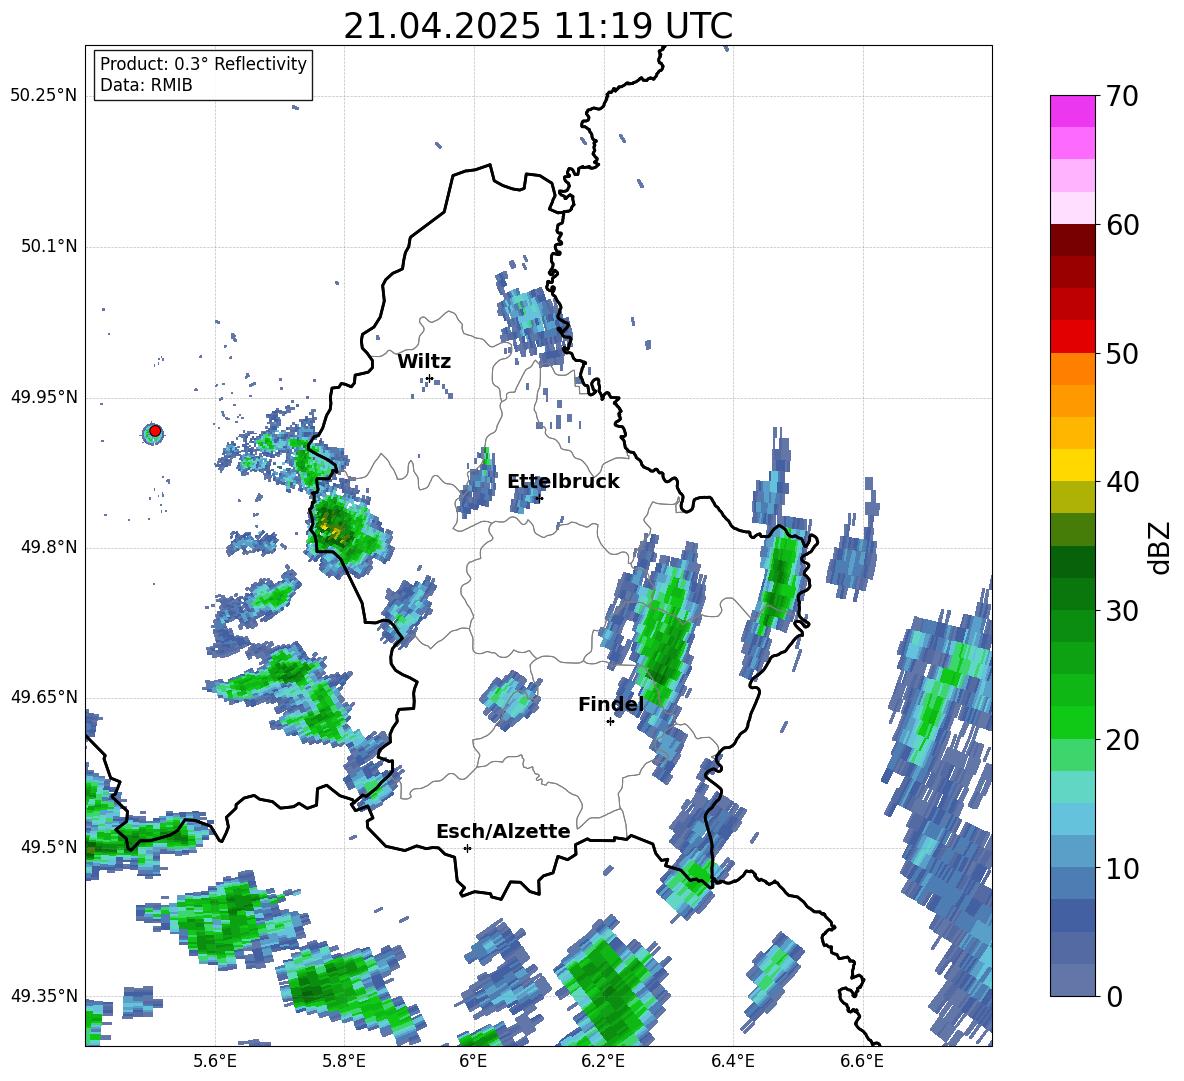This screenshot has width=1184, height=1081.
Task: Pick the dark red swatch just below 60 dBZ
Action: [1072, 240]
